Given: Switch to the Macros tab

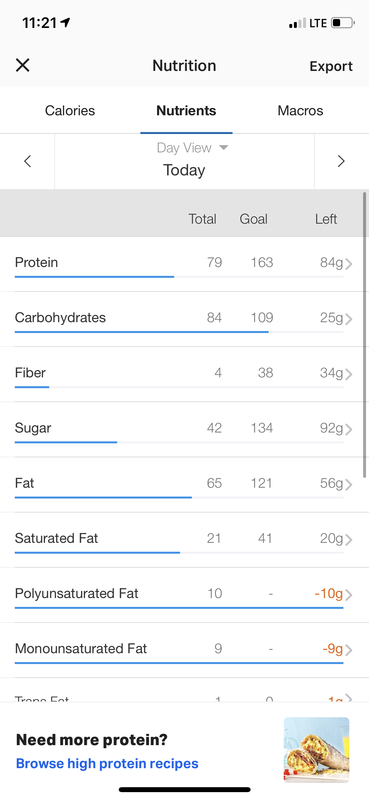Looking at the screenshot, I should click(300, 111).
